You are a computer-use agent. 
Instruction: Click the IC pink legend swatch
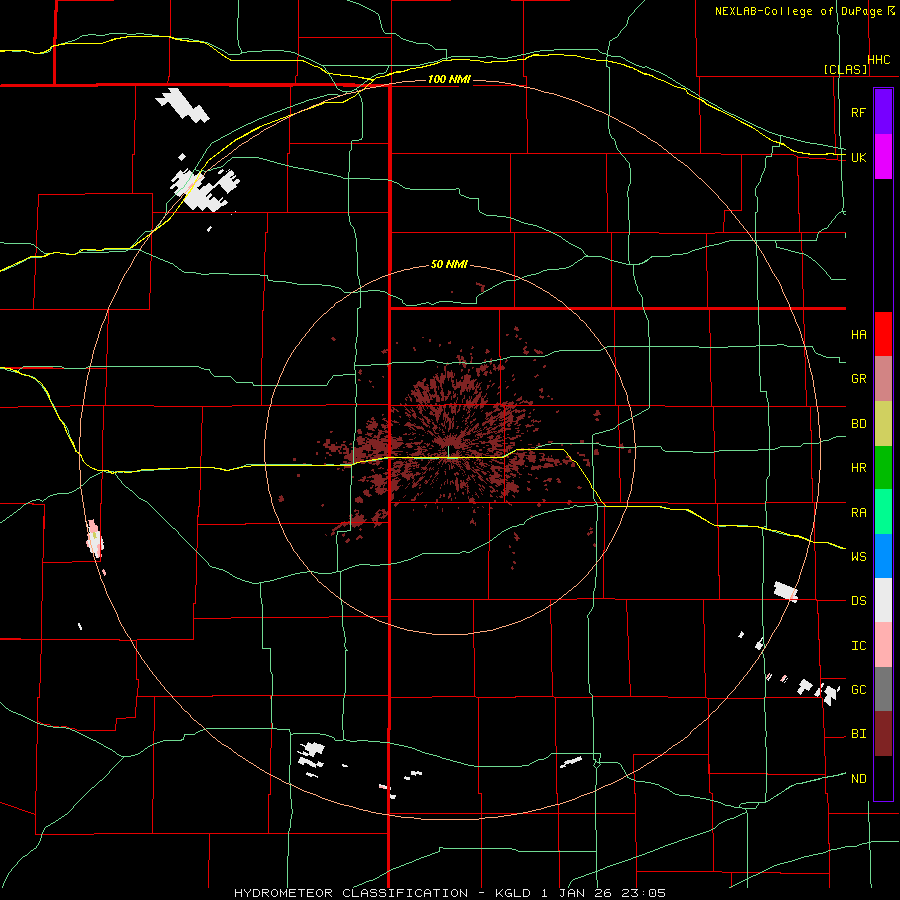pos(883,645)
